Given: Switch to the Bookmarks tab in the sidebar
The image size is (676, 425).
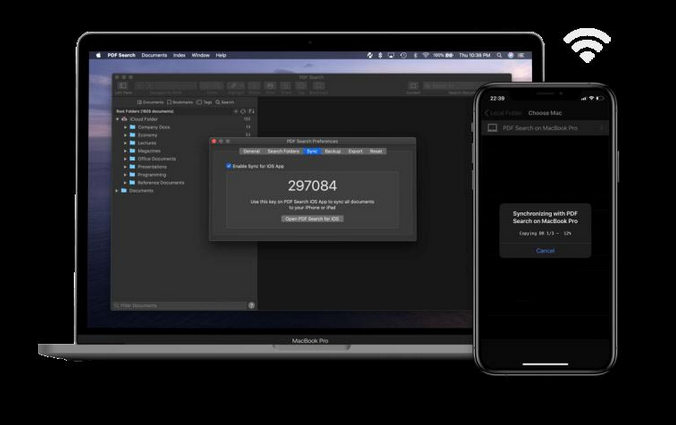Looking at the screenshot, I should 180,102.
